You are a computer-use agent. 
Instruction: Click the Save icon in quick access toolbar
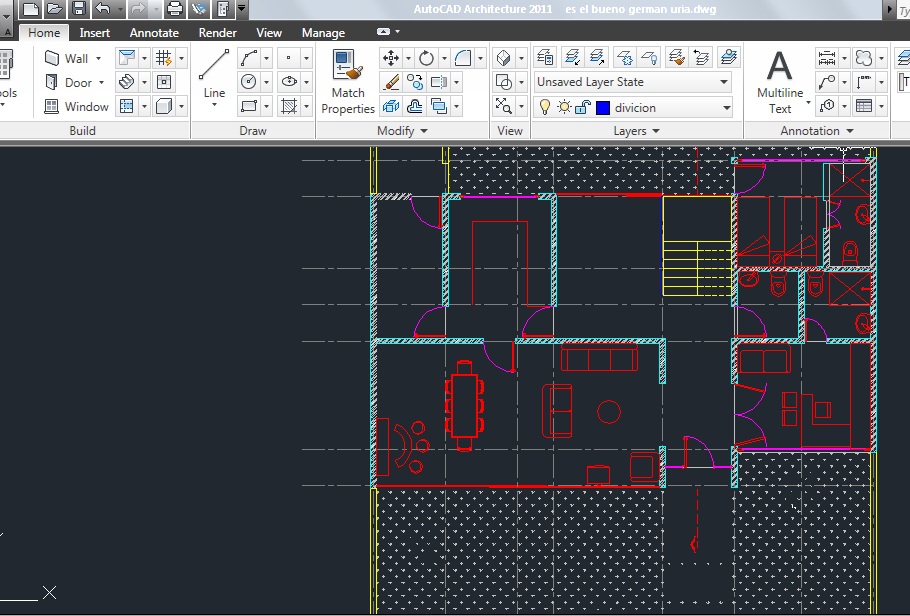(x=80, y=8)
